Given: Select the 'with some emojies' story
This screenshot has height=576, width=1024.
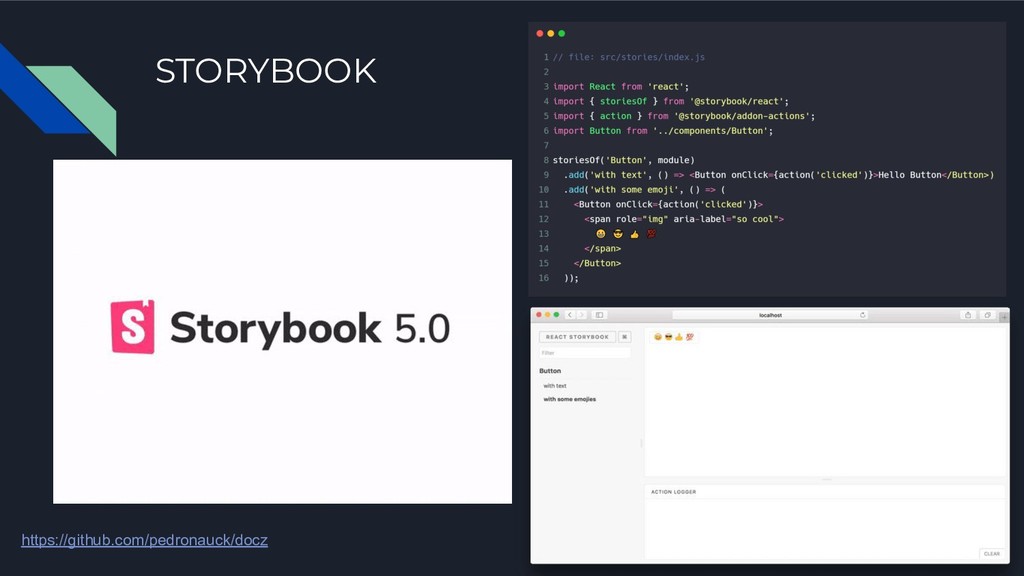Looking at the screenshot, I should click(569, 399).
